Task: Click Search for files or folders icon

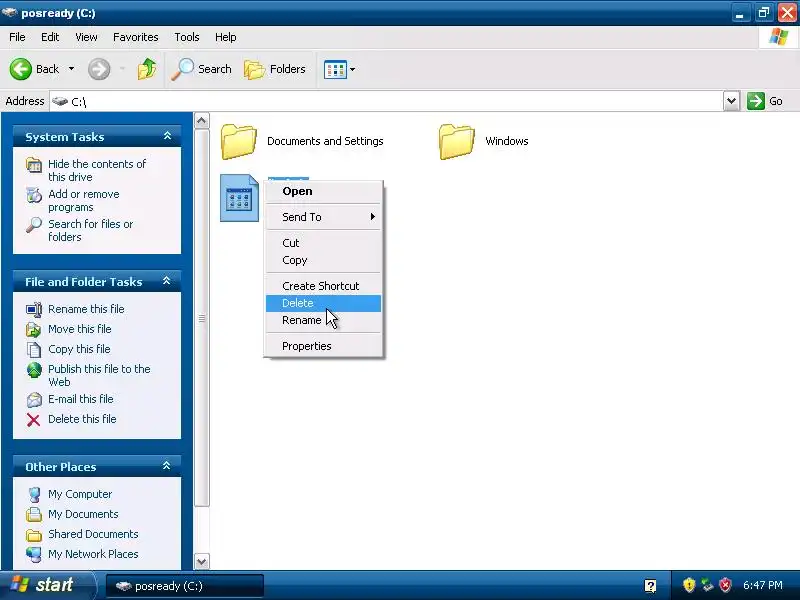Action: click(x=34, y=225)
